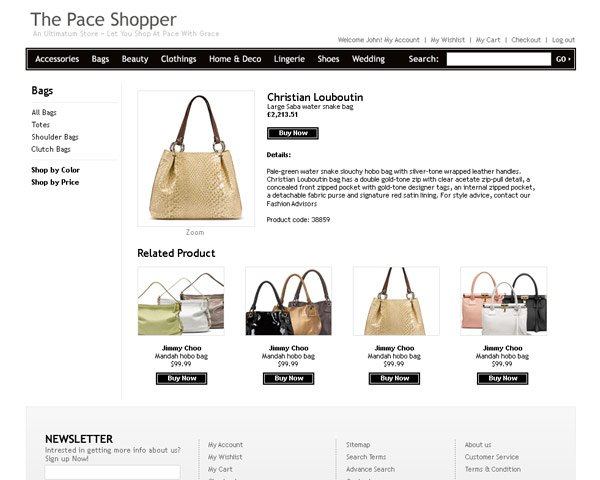Open the Customer Service footer link
Viewport: 600px width, 480px height.
492,457
